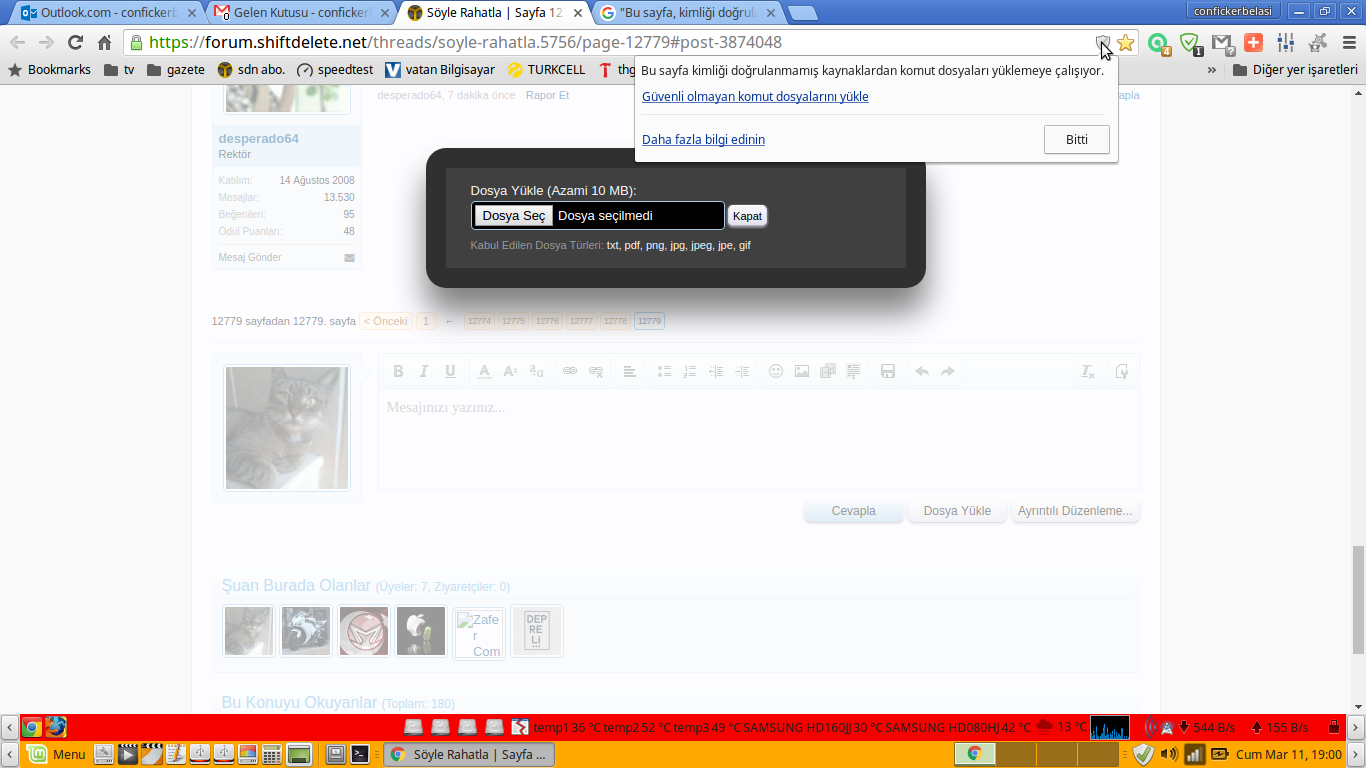Switch to the Gelen Kutusu Gmail tab
Viewport: 1366px width, 768px height.
tap(302, 13)
